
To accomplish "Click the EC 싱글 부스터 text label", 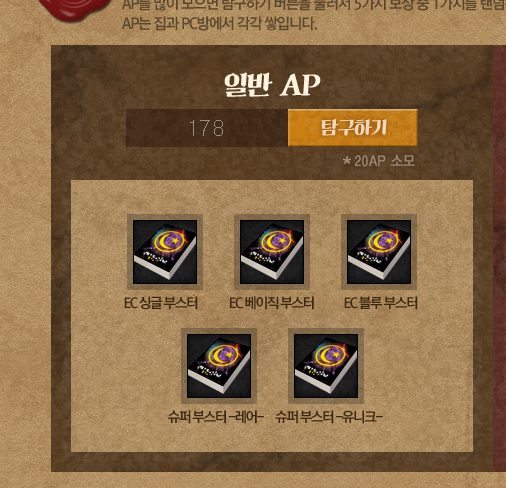I will (161, 303).
